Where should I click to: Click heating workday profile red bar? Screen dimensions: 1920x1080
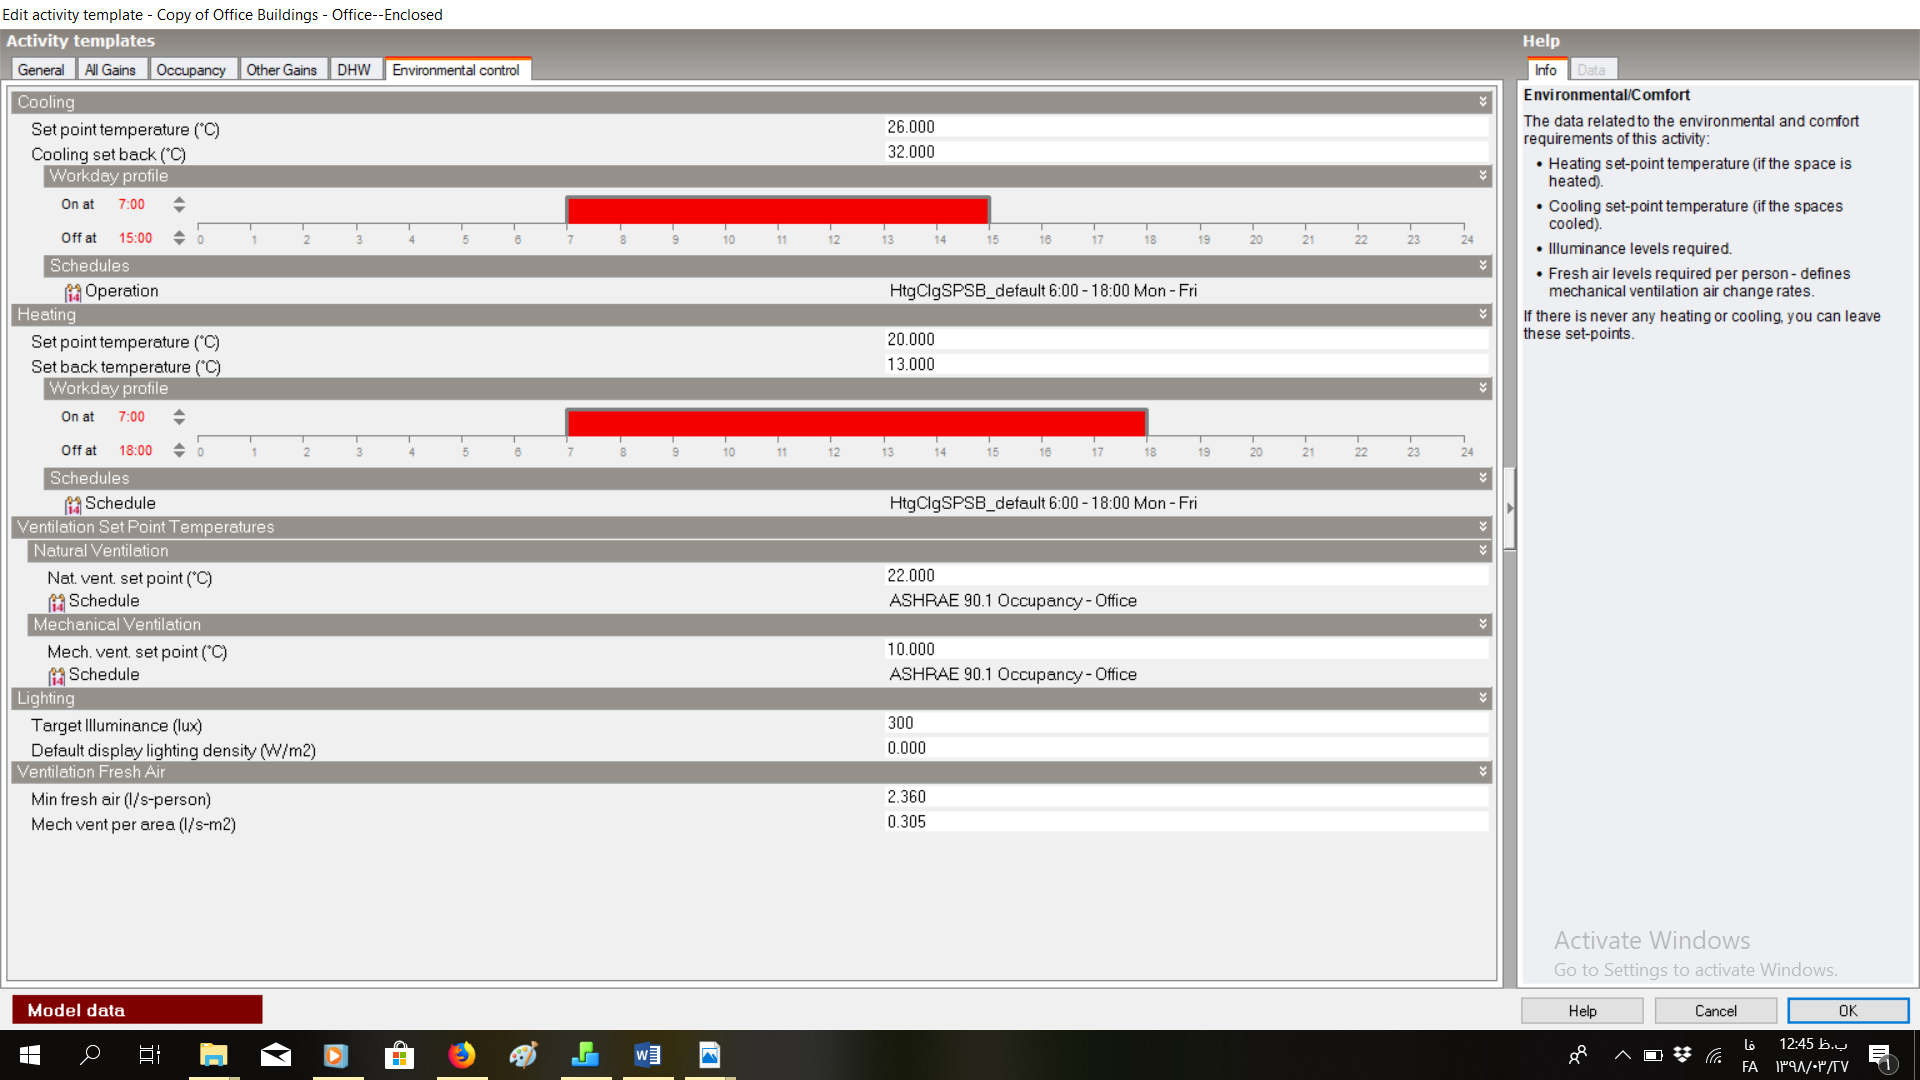(x=857, y=424)
